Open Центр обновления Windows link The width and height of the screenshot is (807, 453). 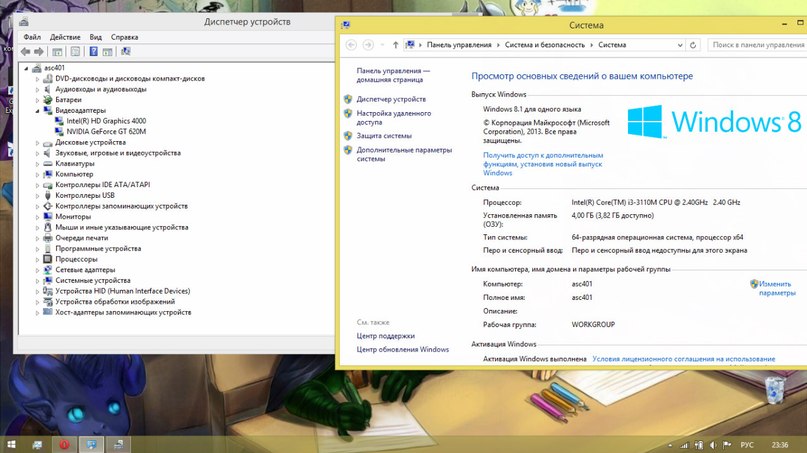(402, 349)
